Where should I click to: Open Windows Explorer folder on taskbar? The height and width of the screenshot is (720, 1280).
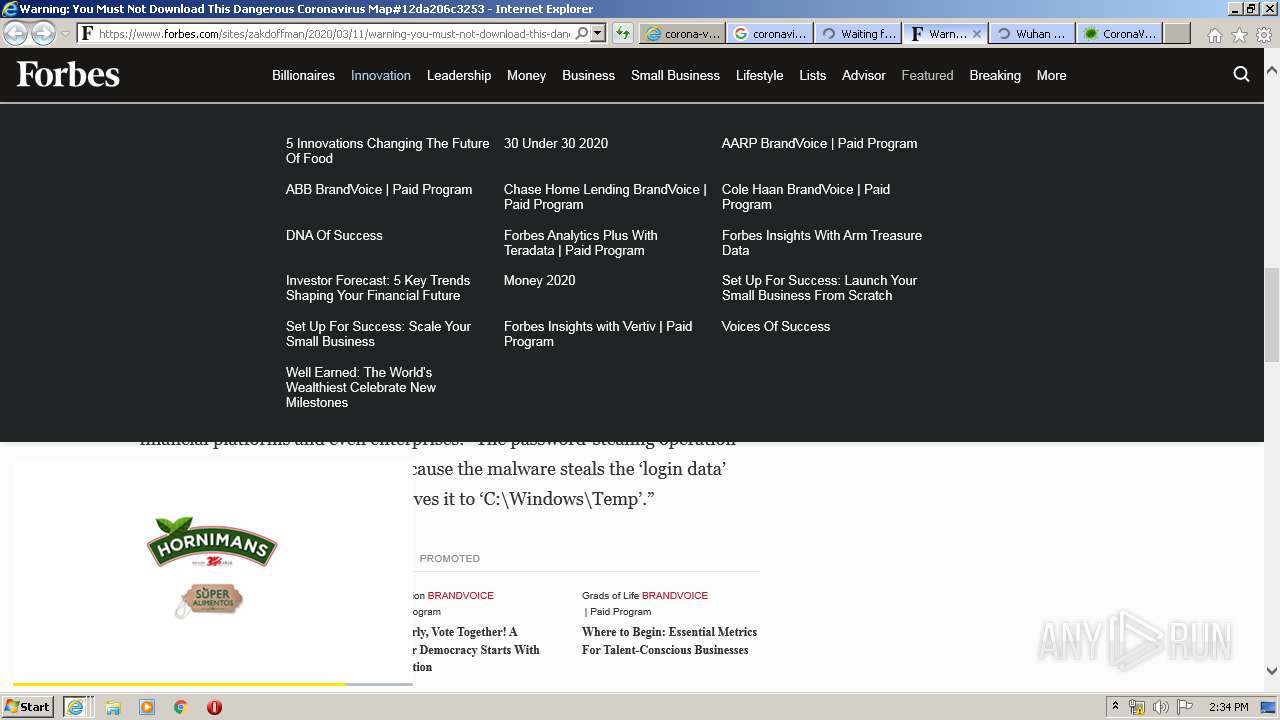tap(113, 707)
